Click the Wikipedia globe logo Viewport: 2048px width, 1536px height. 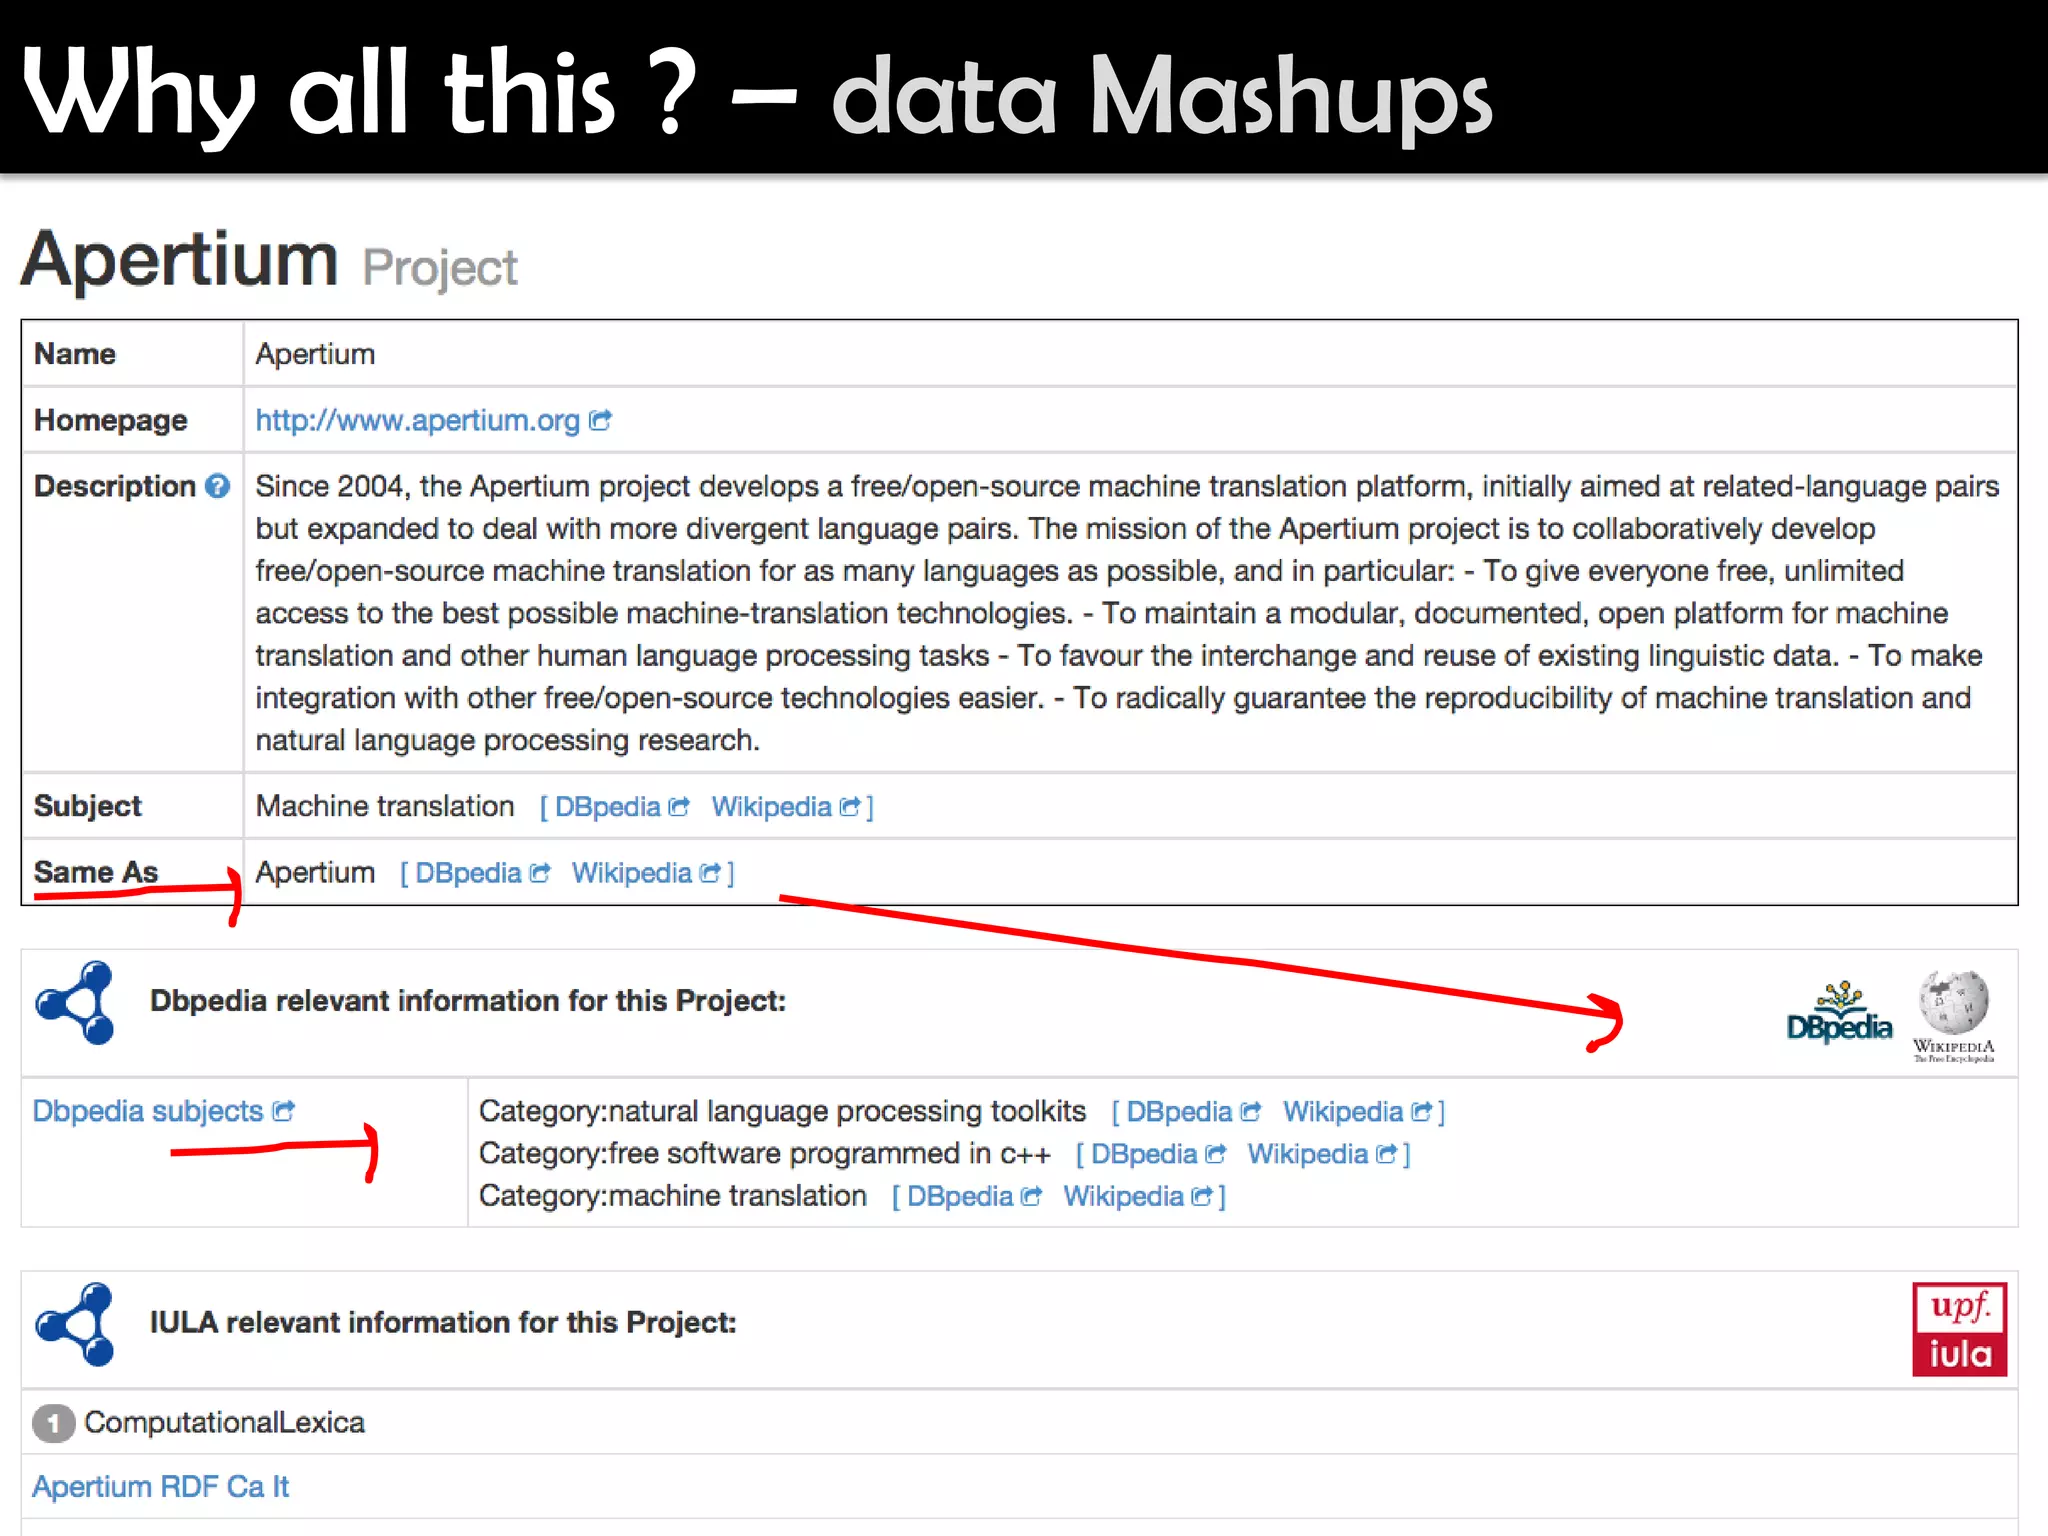tap(1953, 1015)
